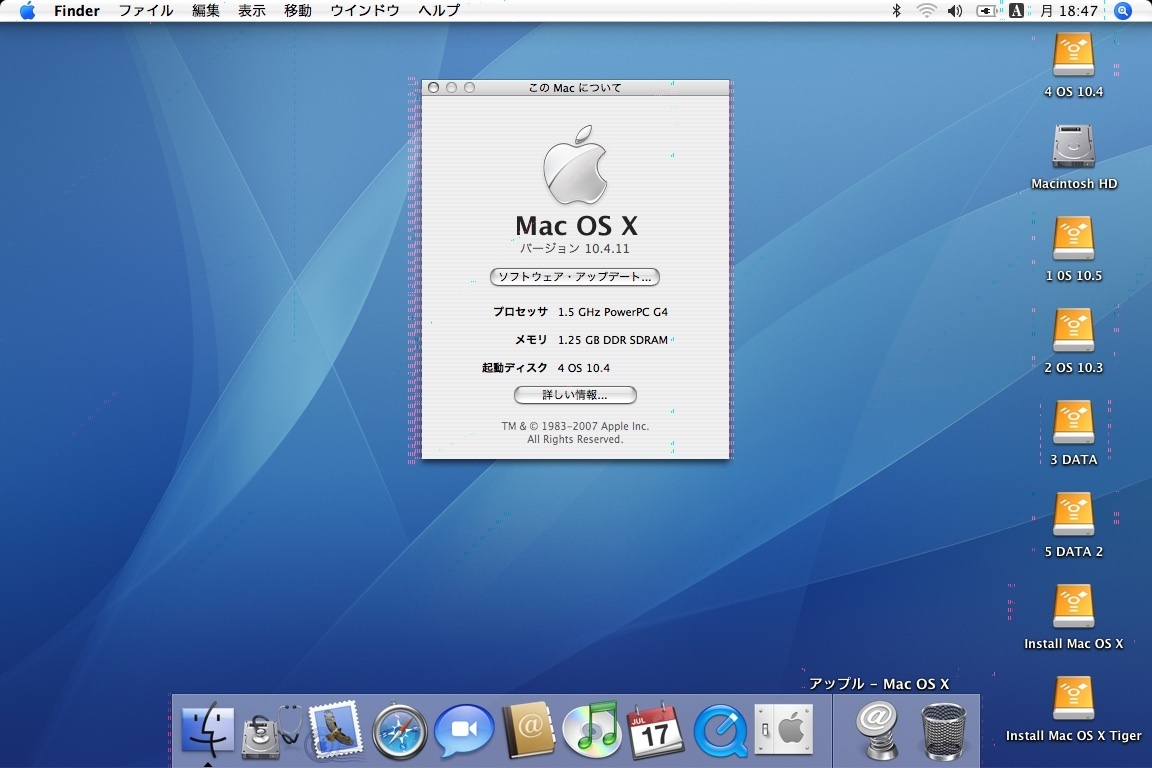Open iCal from the Dock
The height and width of the screenshot is (768, 1152).
[x=655, y=730]
